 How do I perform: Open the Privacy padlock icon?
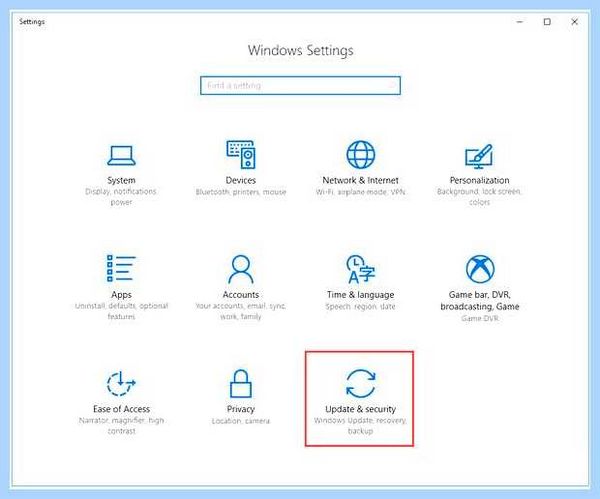241,383
